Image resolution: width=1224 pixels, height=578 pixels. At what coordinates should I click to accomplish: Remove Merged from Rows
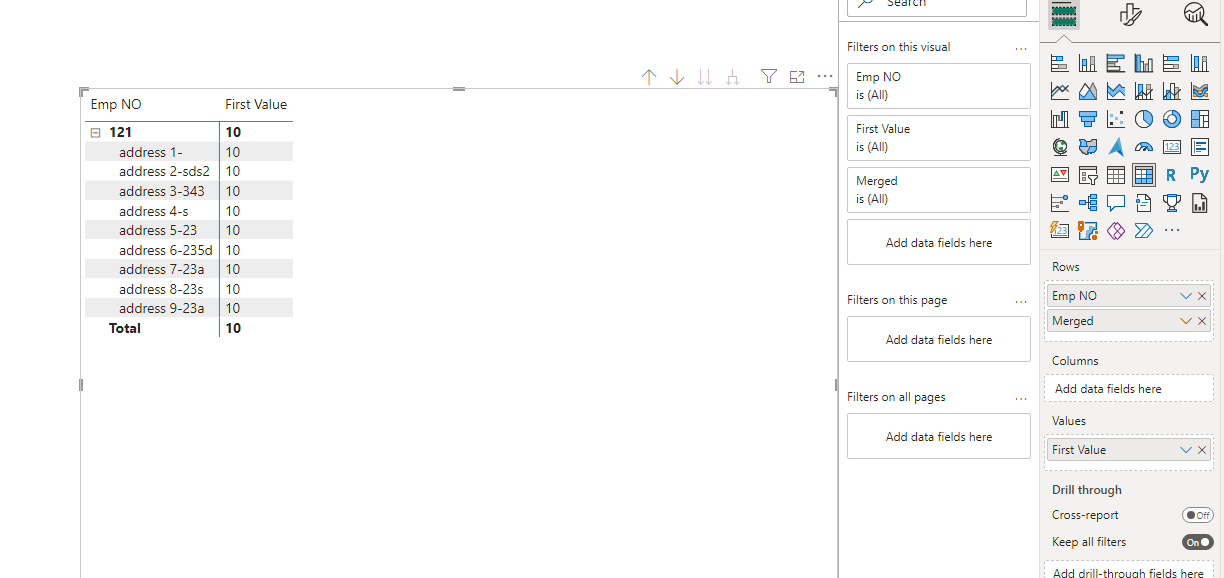[1202, 321]
